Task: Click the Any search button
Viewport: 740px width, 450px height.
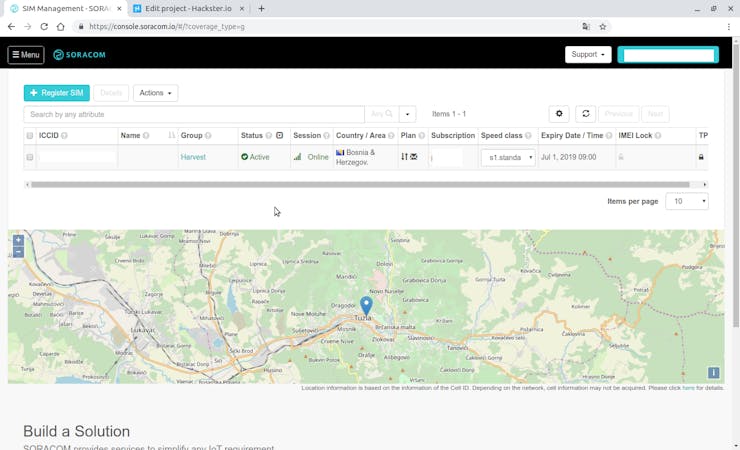Action: point(381,114)
